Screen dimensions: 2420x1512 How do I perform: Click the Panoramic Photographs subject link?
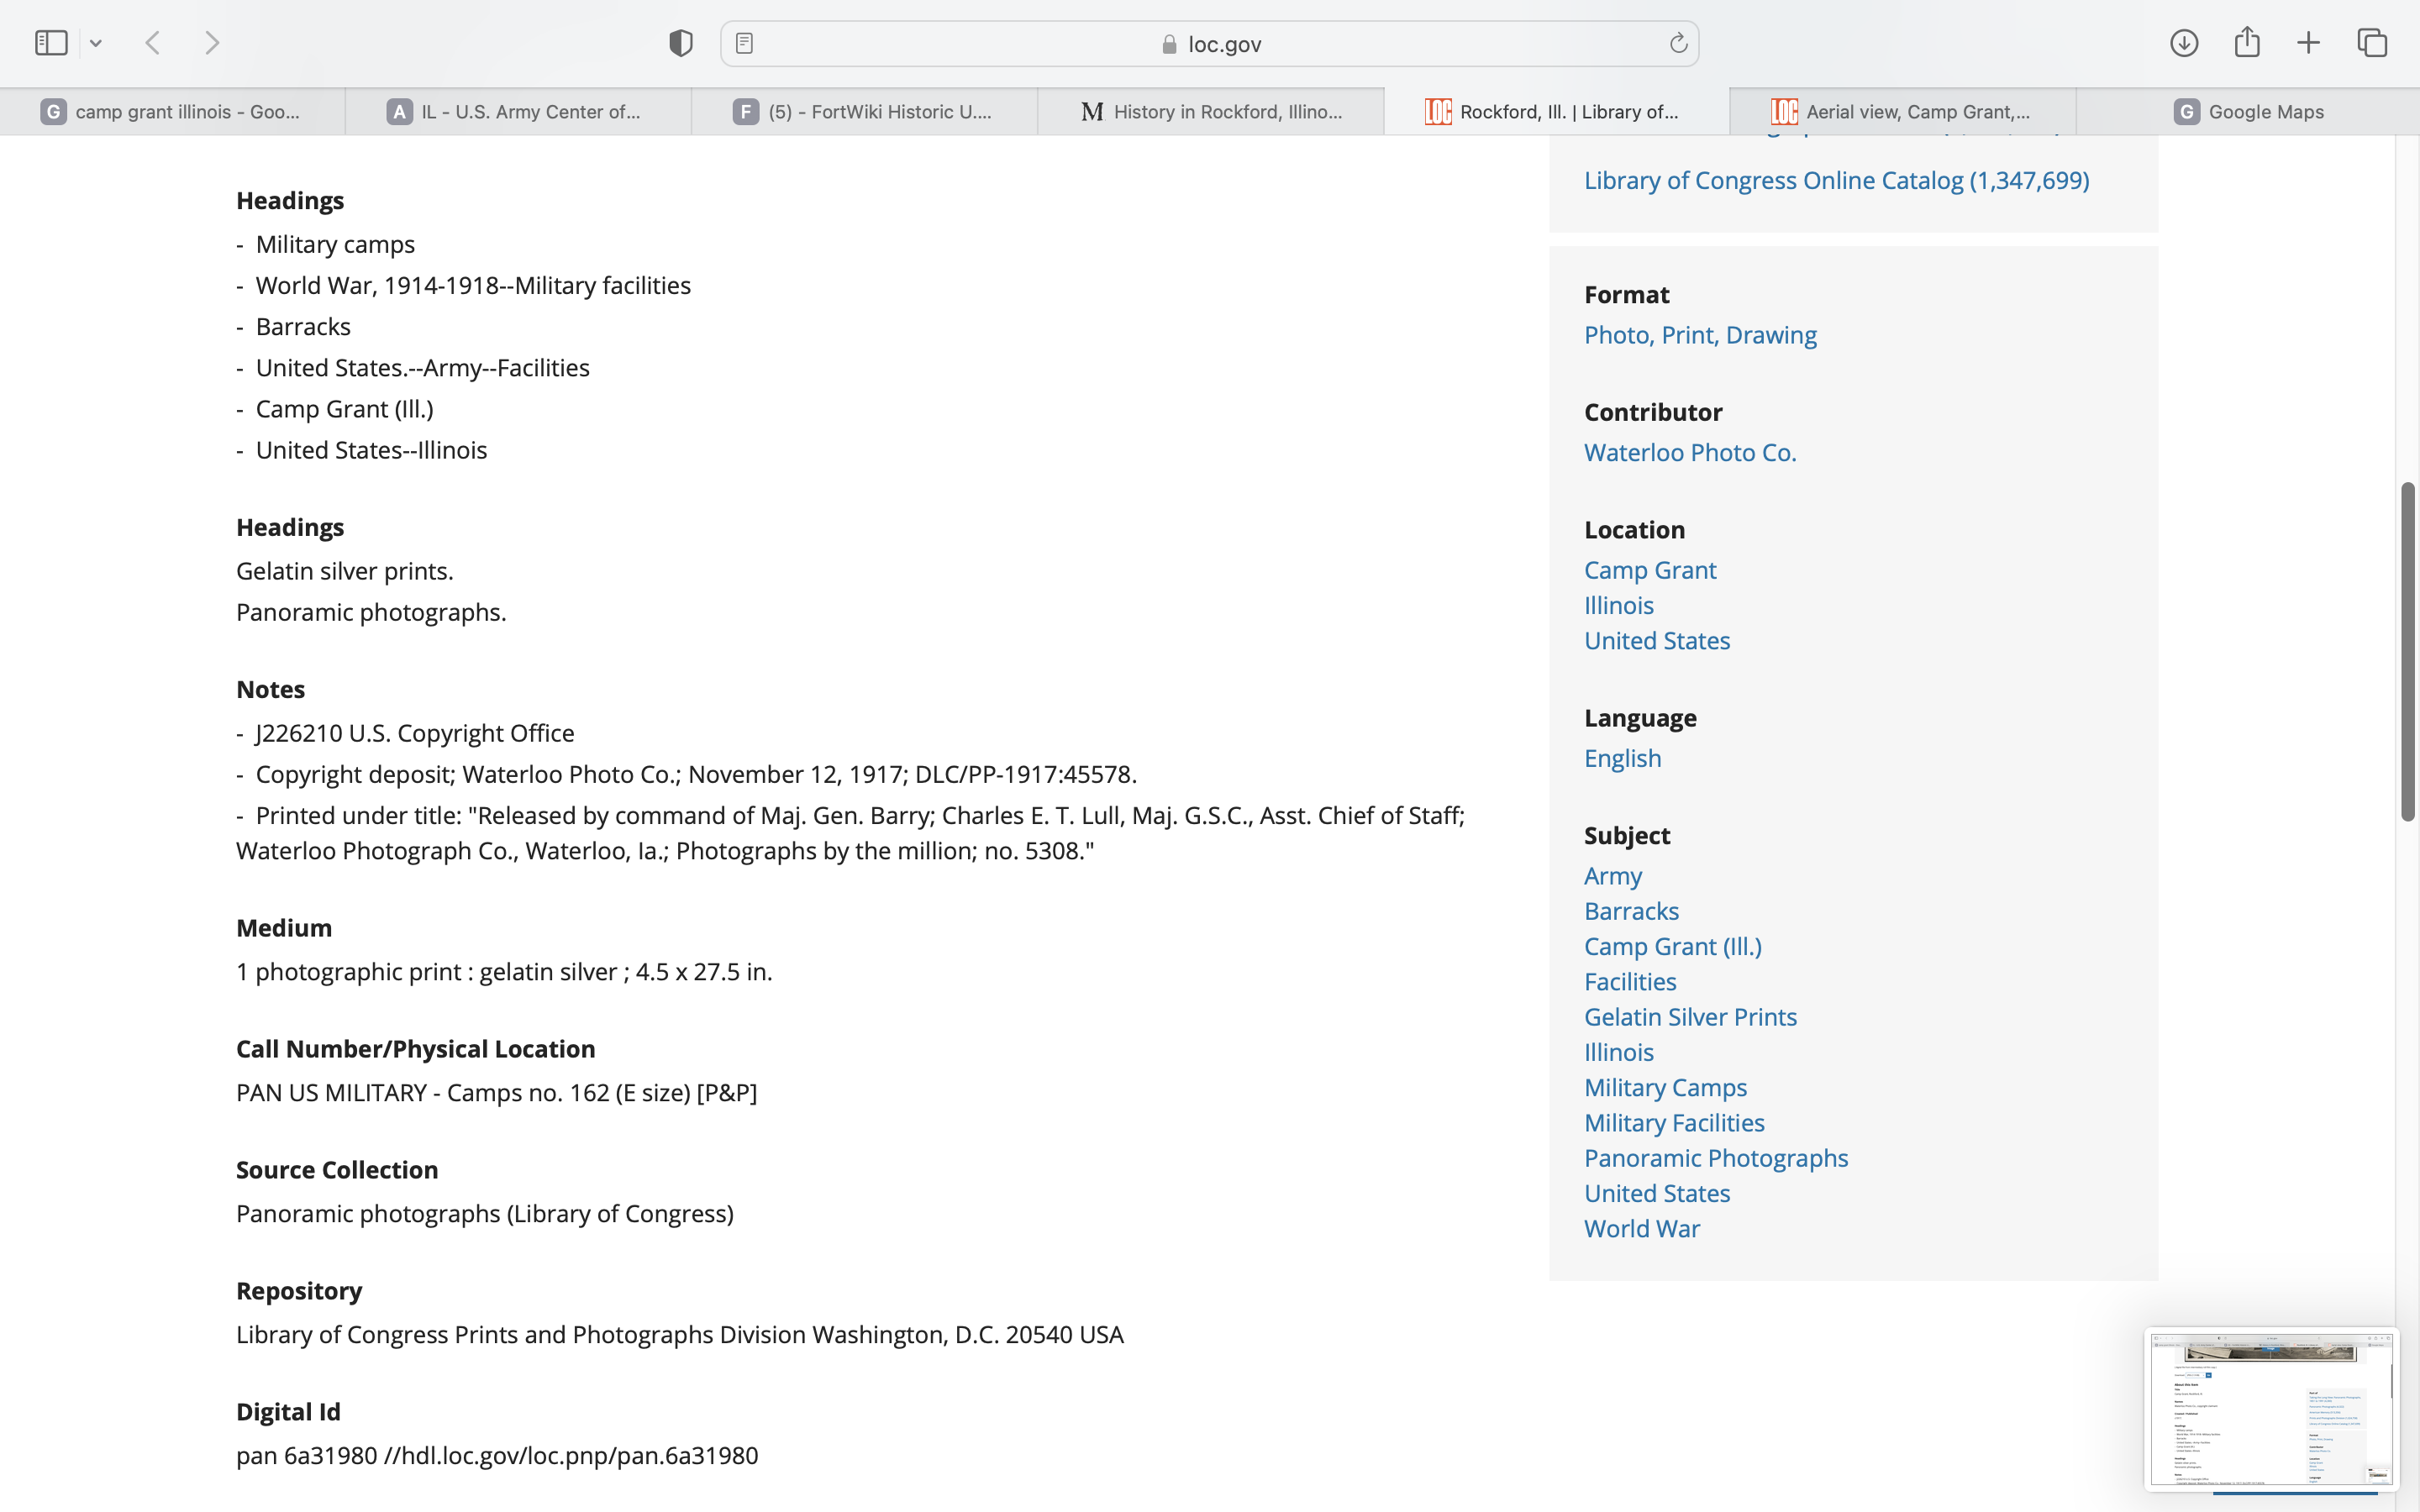[x=1715, y=1158]
